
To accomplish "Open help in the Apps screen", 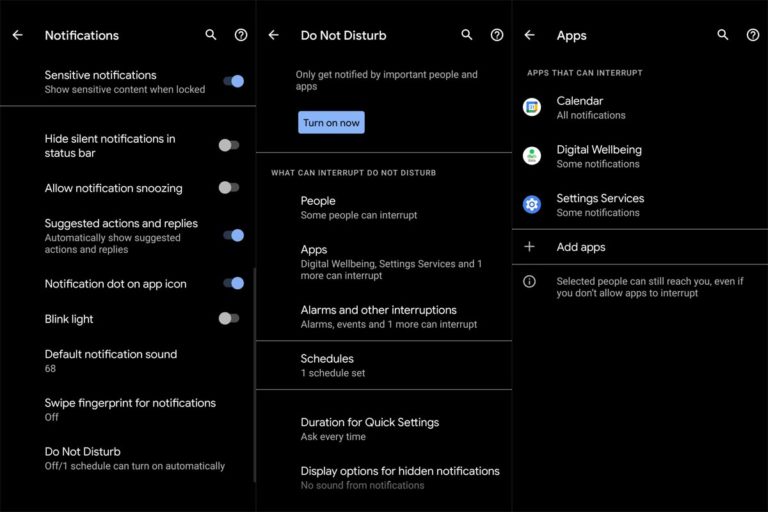I will pyautogui.click(x=753, y=35).
